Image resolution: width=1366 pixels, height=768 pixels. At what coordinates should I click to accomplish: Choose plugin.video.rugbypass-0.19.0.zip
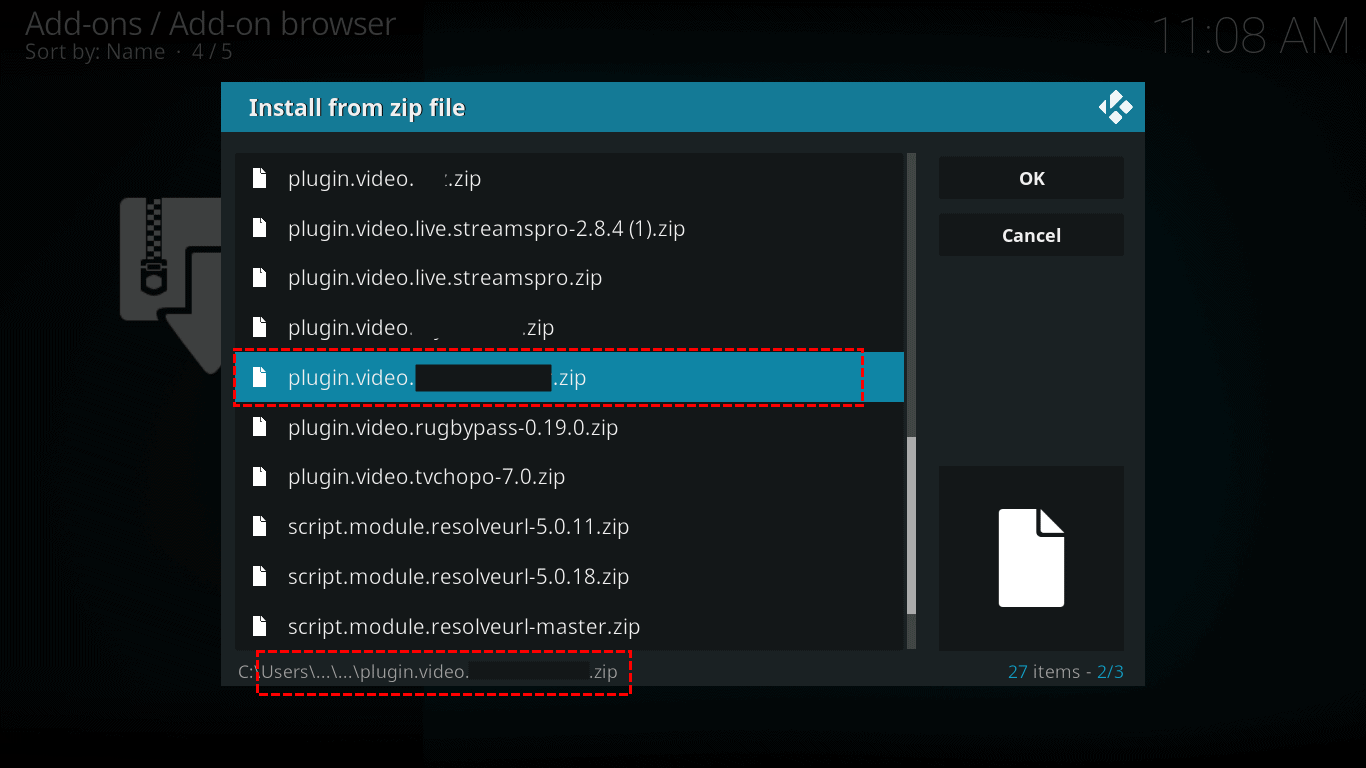click(453, 428)
